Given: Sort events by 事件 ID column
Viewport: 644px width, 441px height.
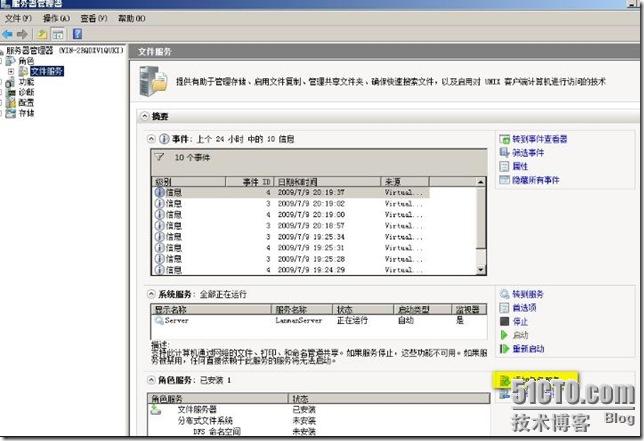Looking at the screenshot, I should tap(249, 182).
